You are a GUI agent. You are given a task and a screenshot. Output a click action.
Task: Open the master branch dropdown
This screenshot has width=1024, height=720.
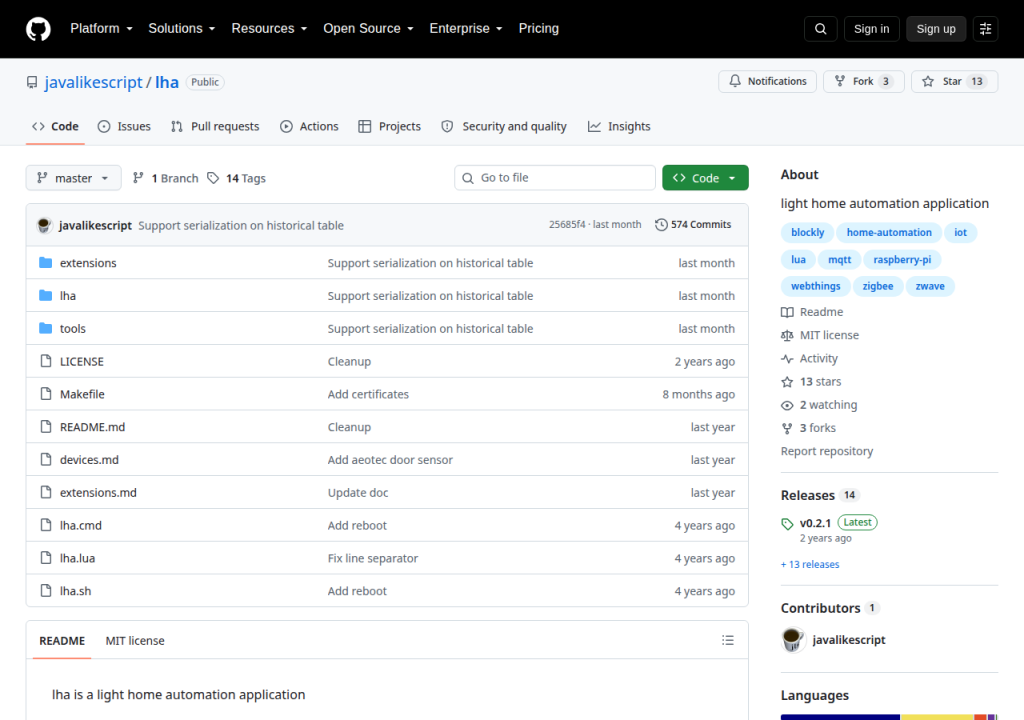(73, 178)
